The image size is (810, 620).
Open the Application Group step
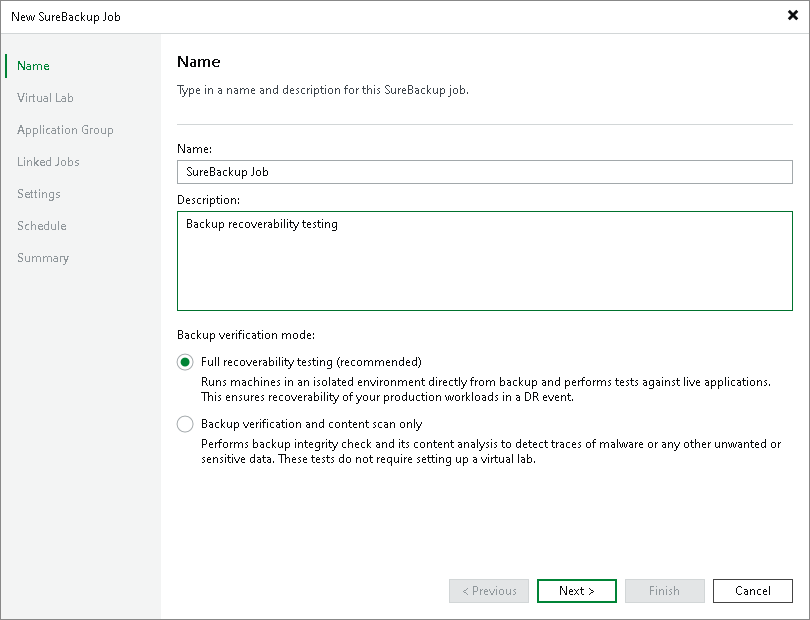[65, 129]
